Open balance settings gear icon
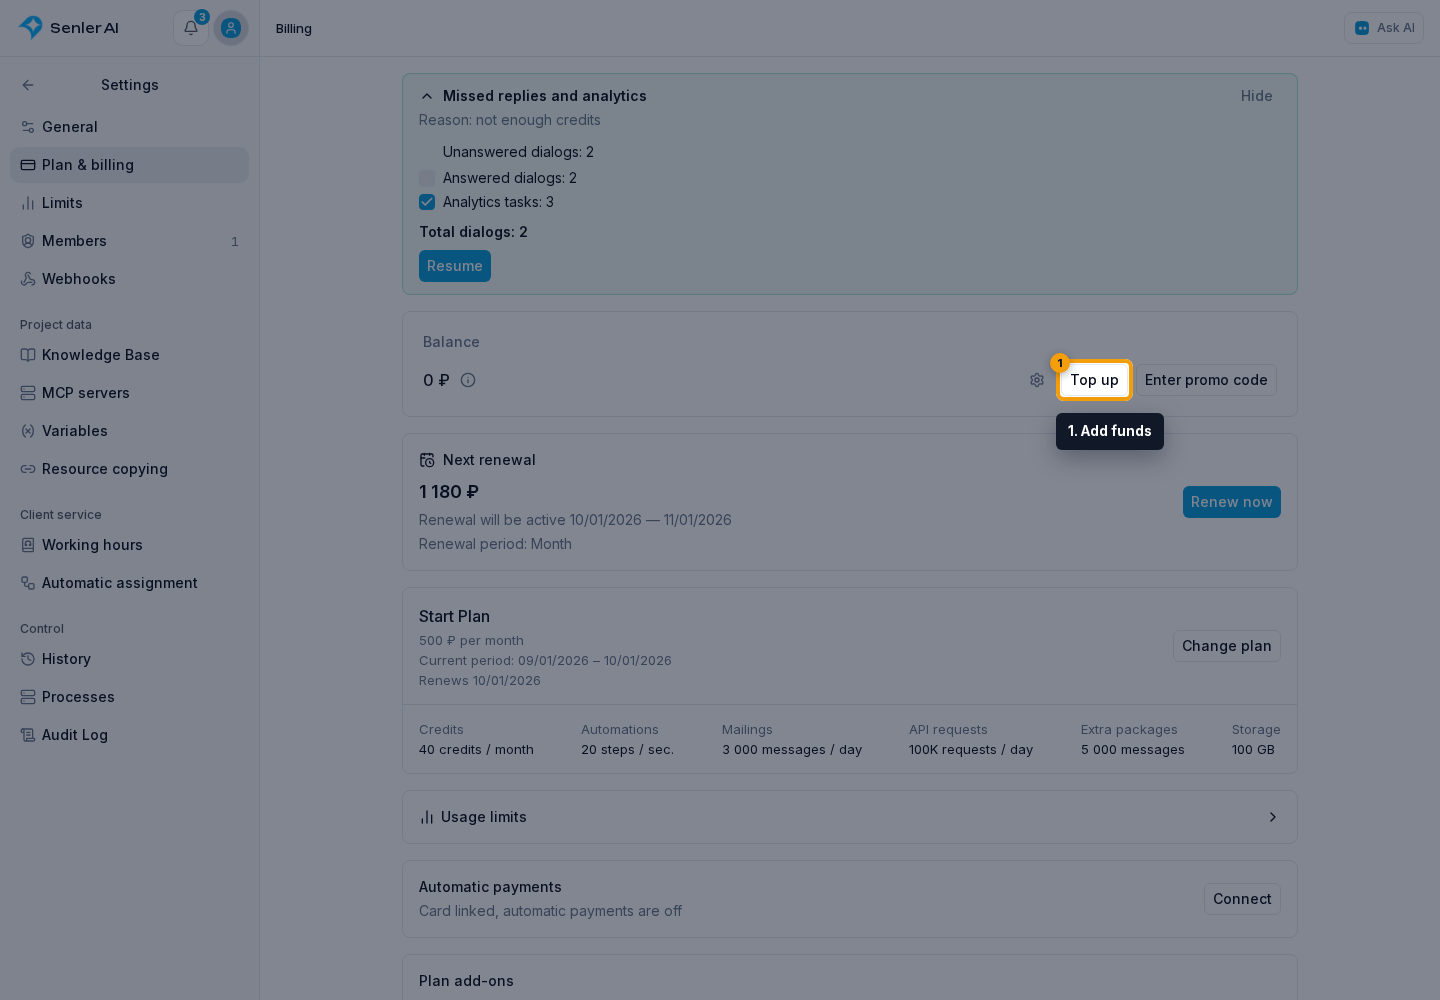Screen dimensions: 1440x1000 1037,380
